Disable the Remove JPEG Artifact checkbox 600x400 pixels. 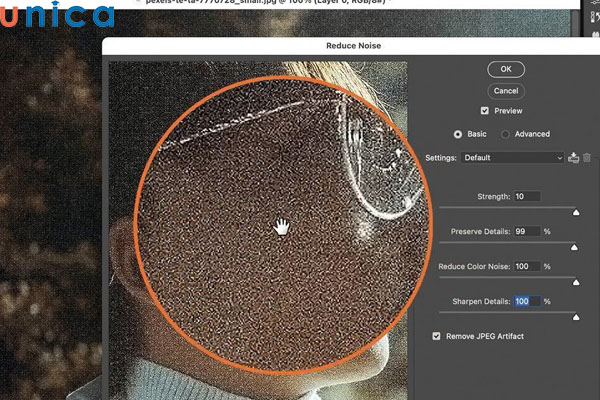pyautogui.click(x=436, y=336)
